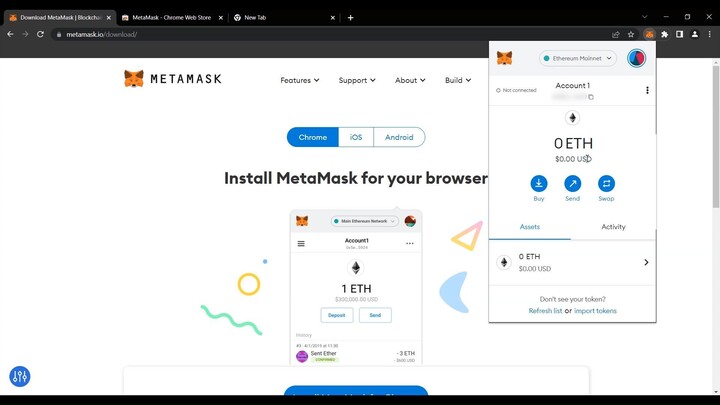Switch to MetaMask Chrome Web Store tab
Viewport: 720px width, 405px height.
tap(172, 17)
